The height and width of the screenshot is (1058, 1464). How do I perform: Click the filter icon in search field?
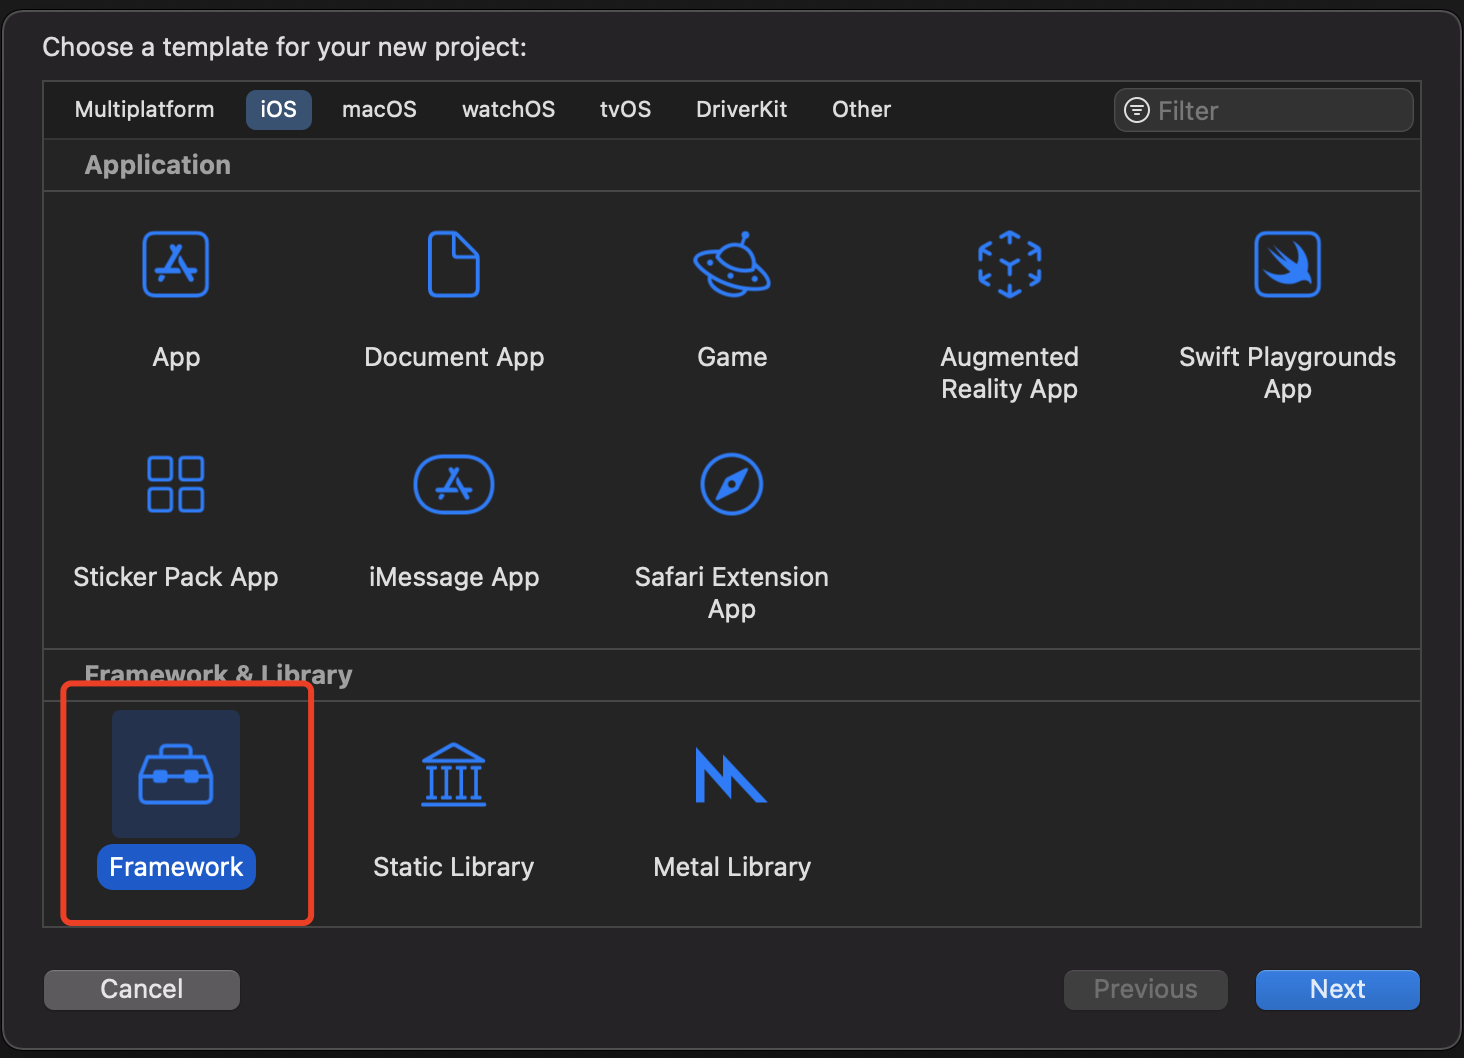(x=1137, y=110)
